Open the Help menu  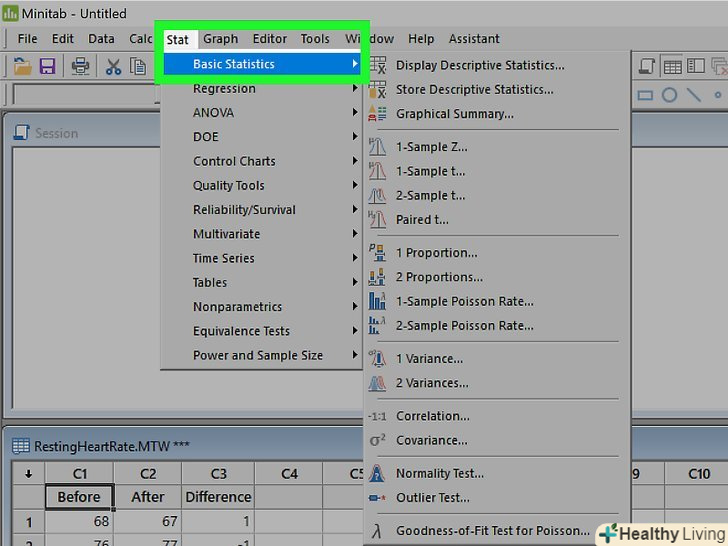point(421,39)
